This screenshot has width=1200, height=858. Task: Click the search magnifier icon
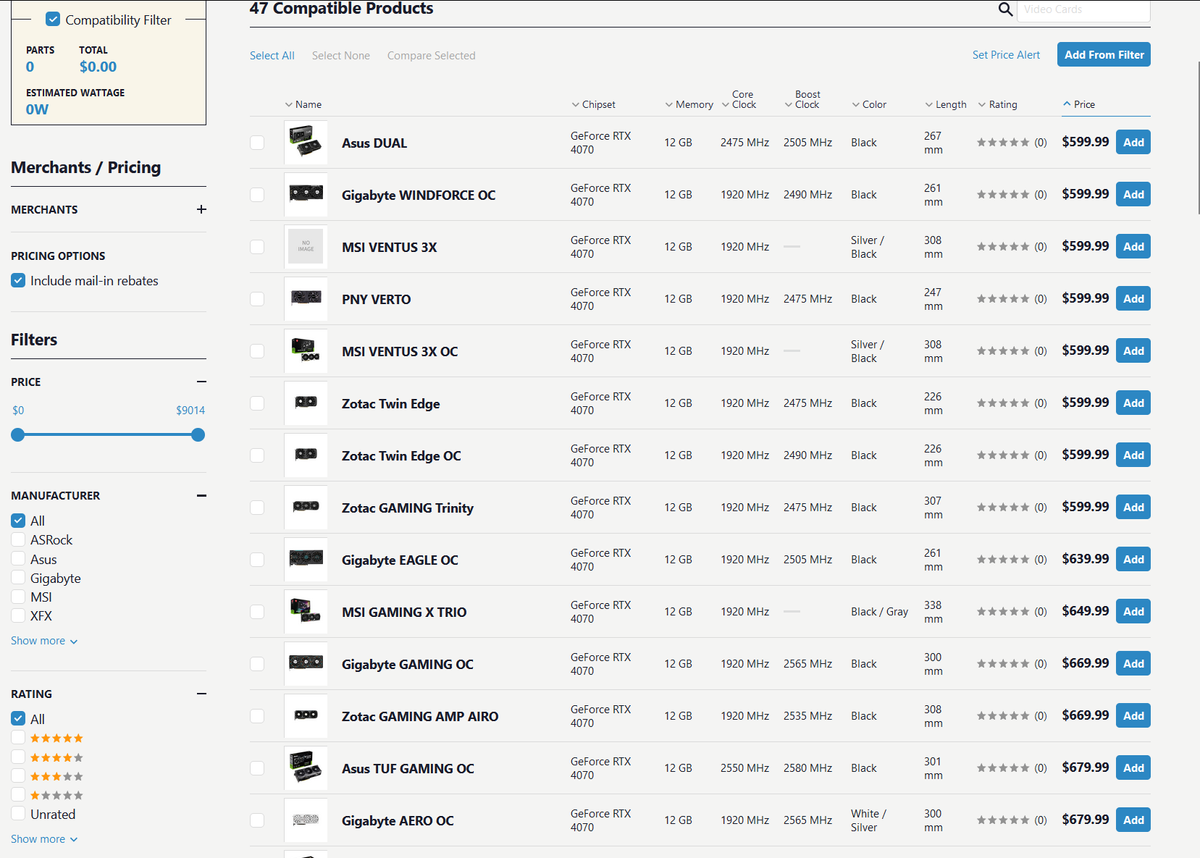pyautogui.click(x=1006, y=10)
